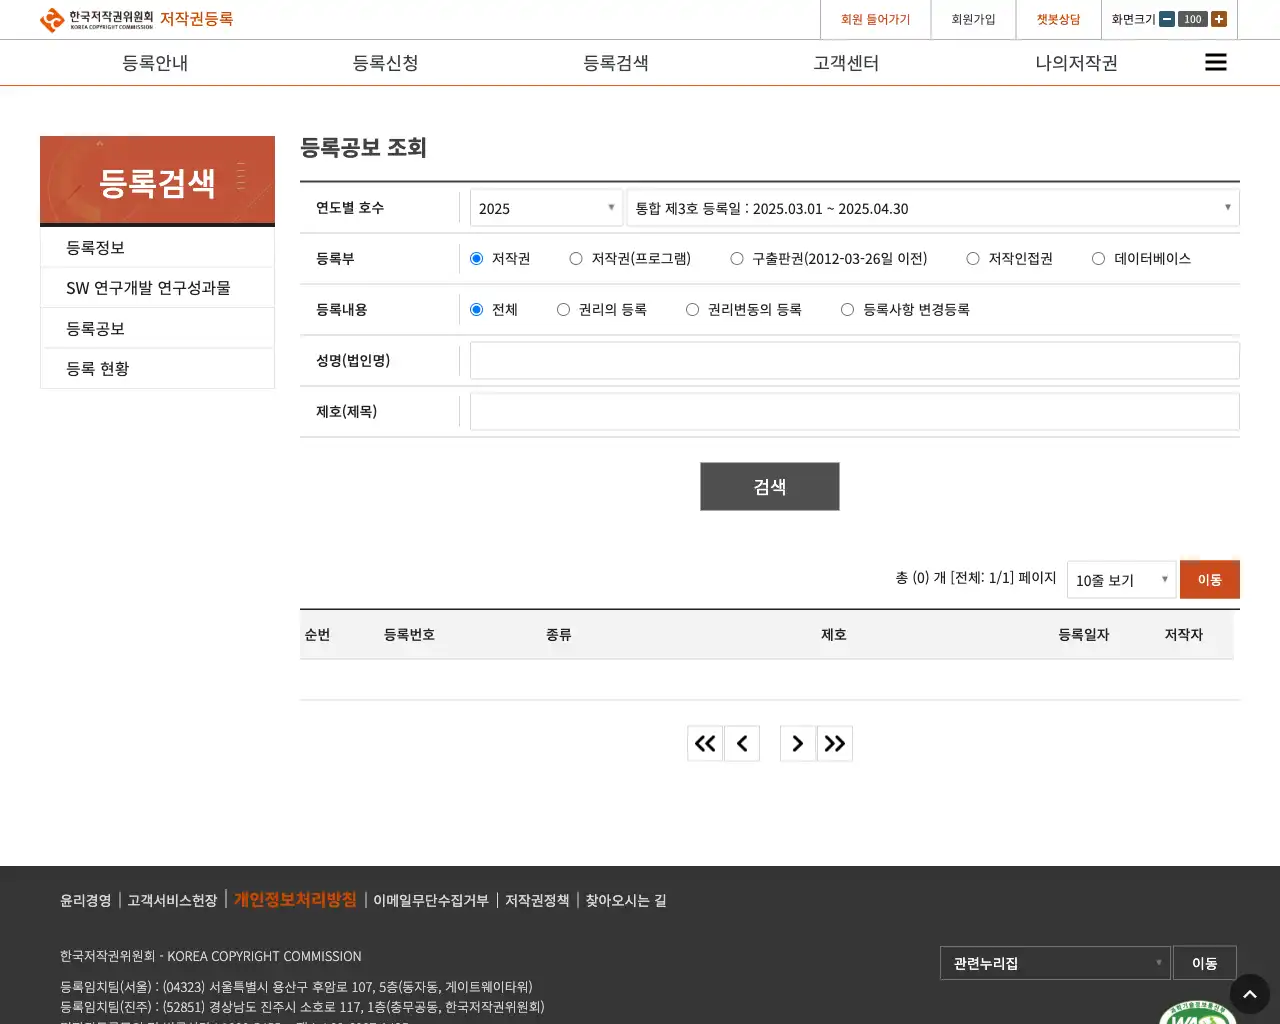Go to previous page arrow icon
The image size is (1280, 1024).
coord(742,743)
